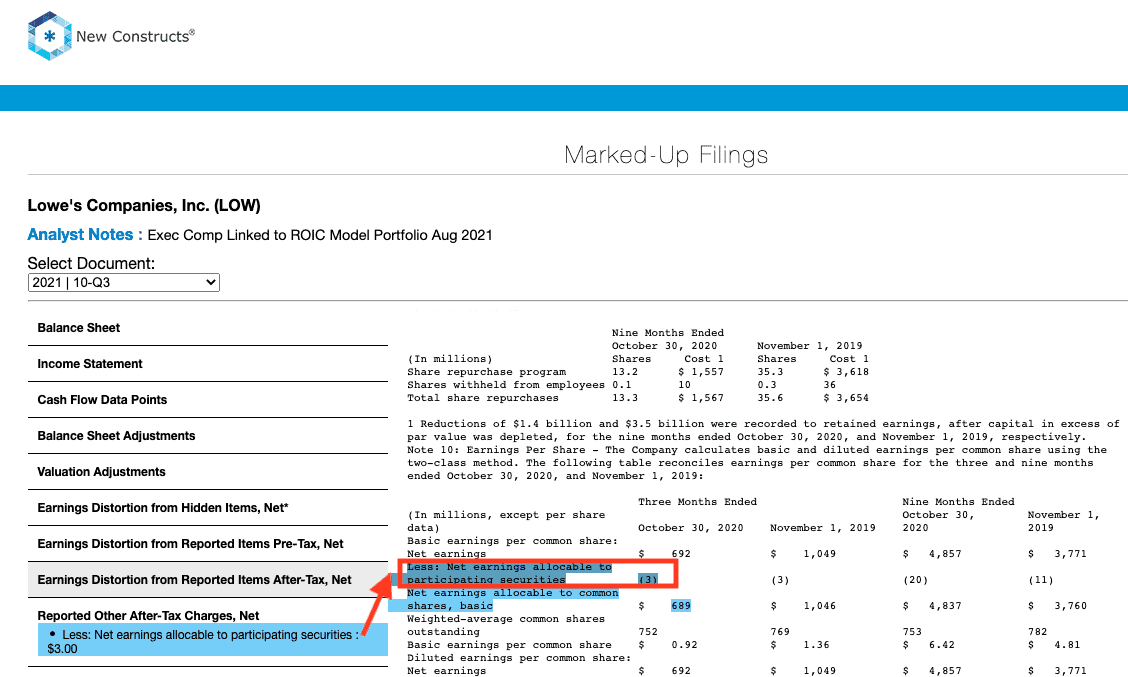The image size is (1128, 677).
Task: Click the $ 1,557 cost value
Action: point(701,372)
